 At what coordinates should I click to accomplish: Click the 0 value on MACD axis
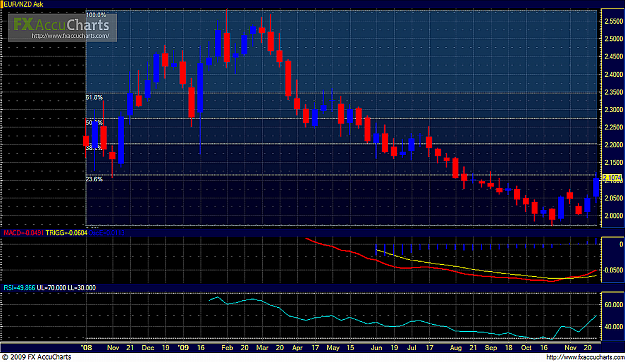click(621, 244)
